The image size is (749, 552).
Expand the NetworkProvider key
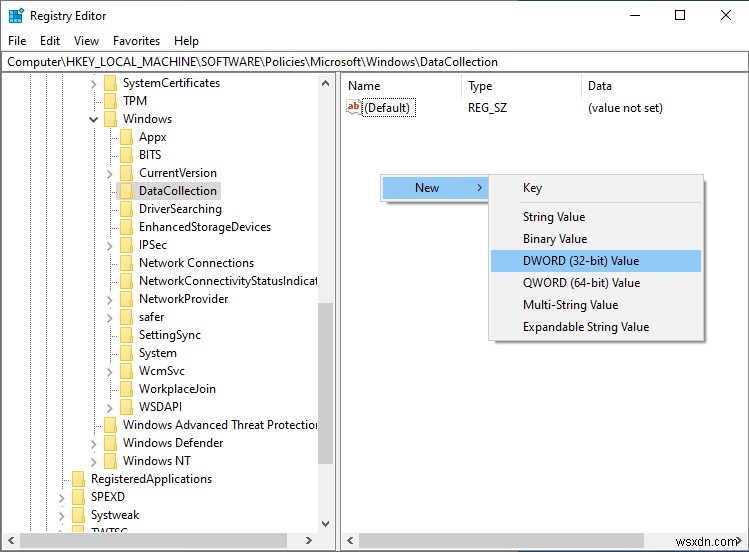(110, 300)
